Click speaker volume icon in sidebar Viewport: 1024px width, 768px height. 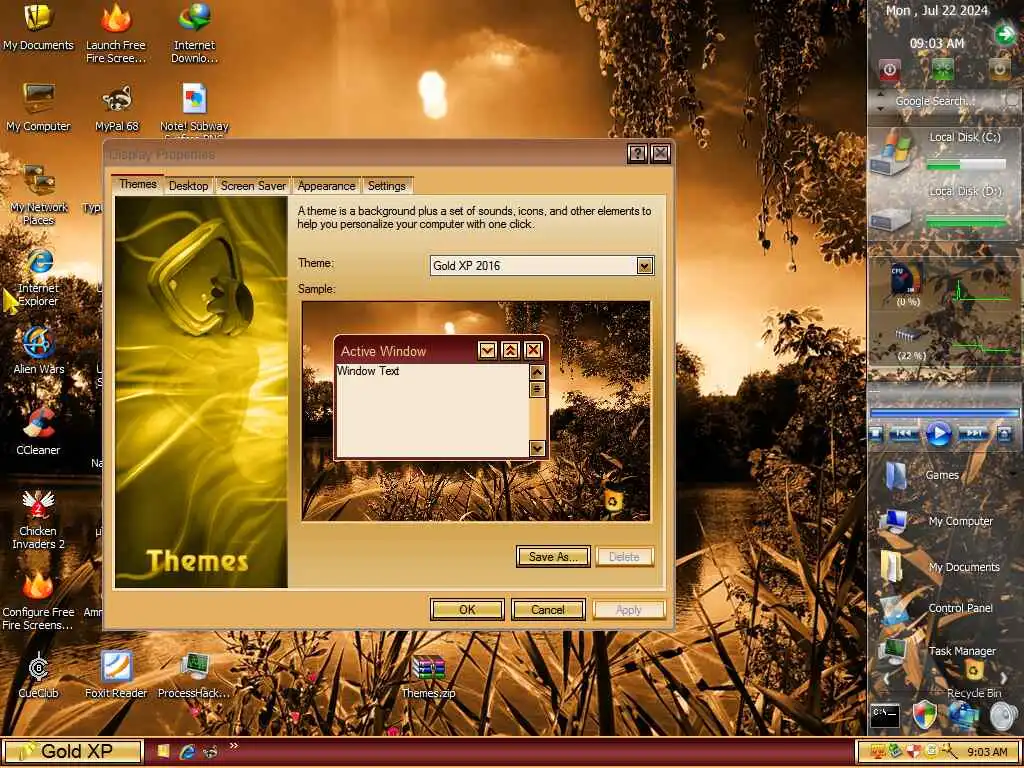[x=1003, y=716]
